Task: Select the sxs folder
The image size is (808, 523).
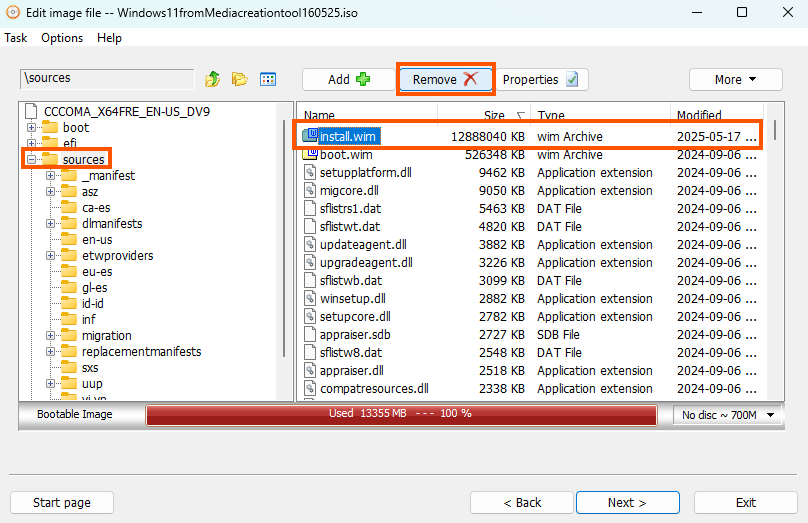Action: pyautogui.click(x=90, y=367)
